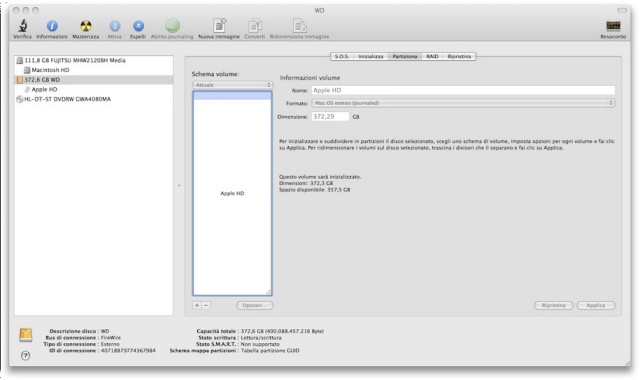The image size is (640, 380).
Task: Click the Verifica microscope icon
Action: click(x=22, y=26)
